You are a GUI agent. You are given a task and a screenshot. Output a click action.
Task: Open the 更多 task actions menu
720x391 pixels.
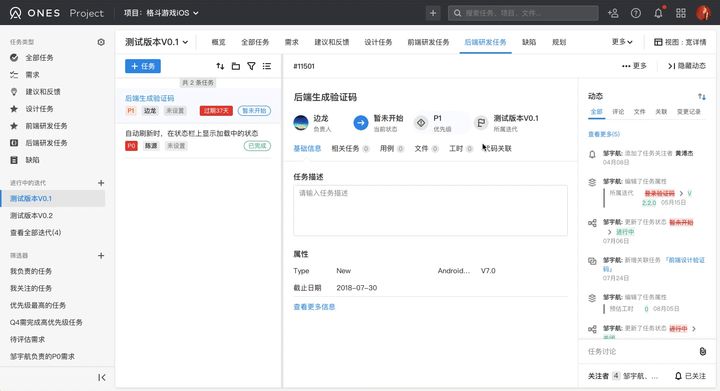click(634, 66)
